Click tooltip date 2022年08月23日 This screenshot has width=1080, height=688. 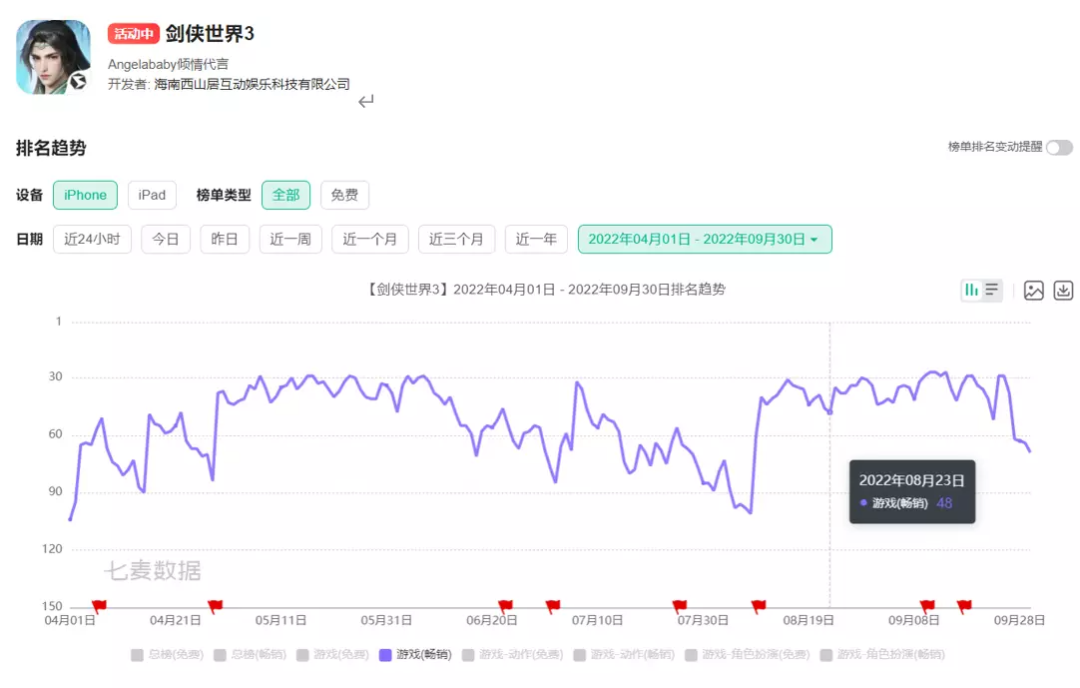[911, 480]
